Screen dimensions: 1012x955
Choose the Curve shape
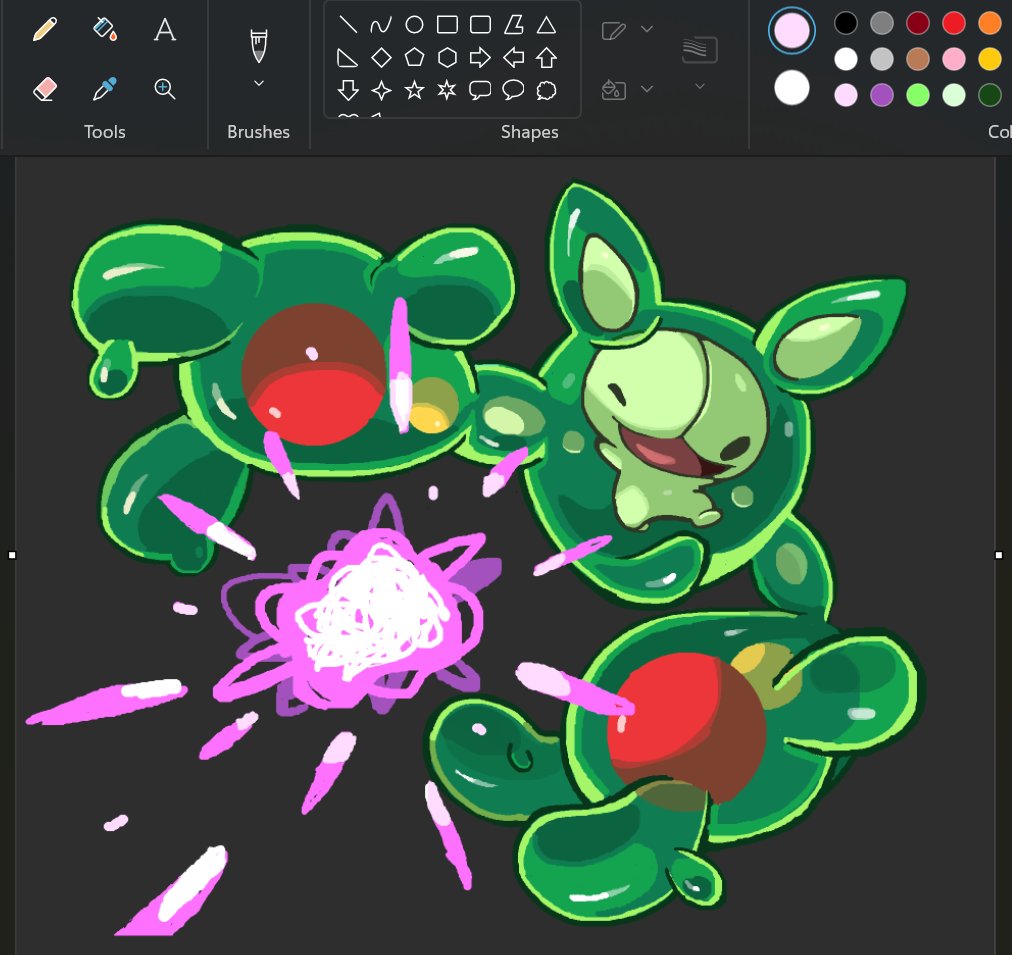[381, 25]
